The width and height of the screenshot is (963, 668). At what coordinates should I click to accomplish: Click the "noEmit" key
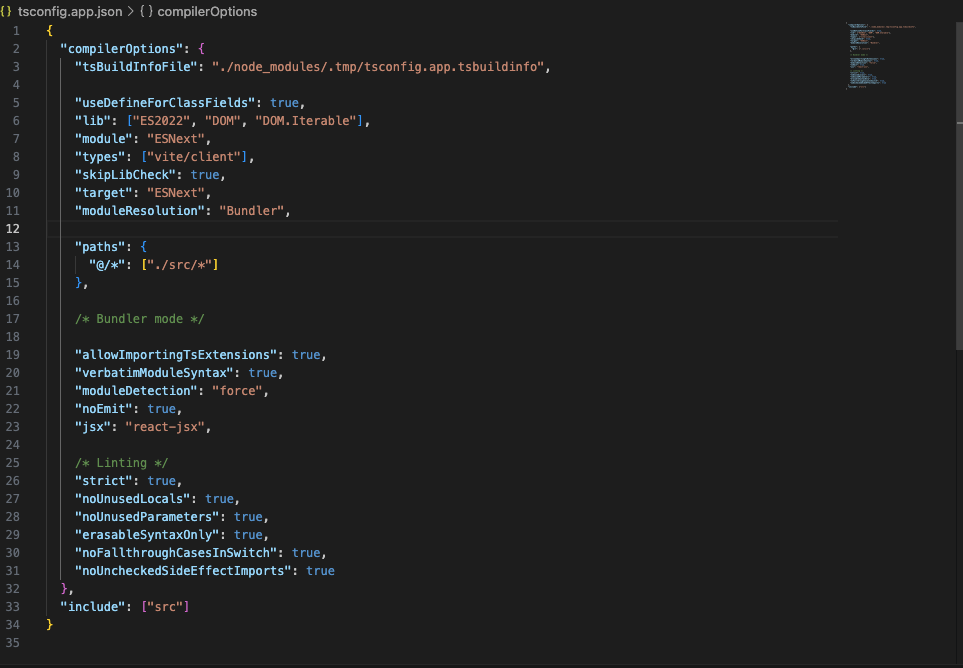[x=104, y=409]
